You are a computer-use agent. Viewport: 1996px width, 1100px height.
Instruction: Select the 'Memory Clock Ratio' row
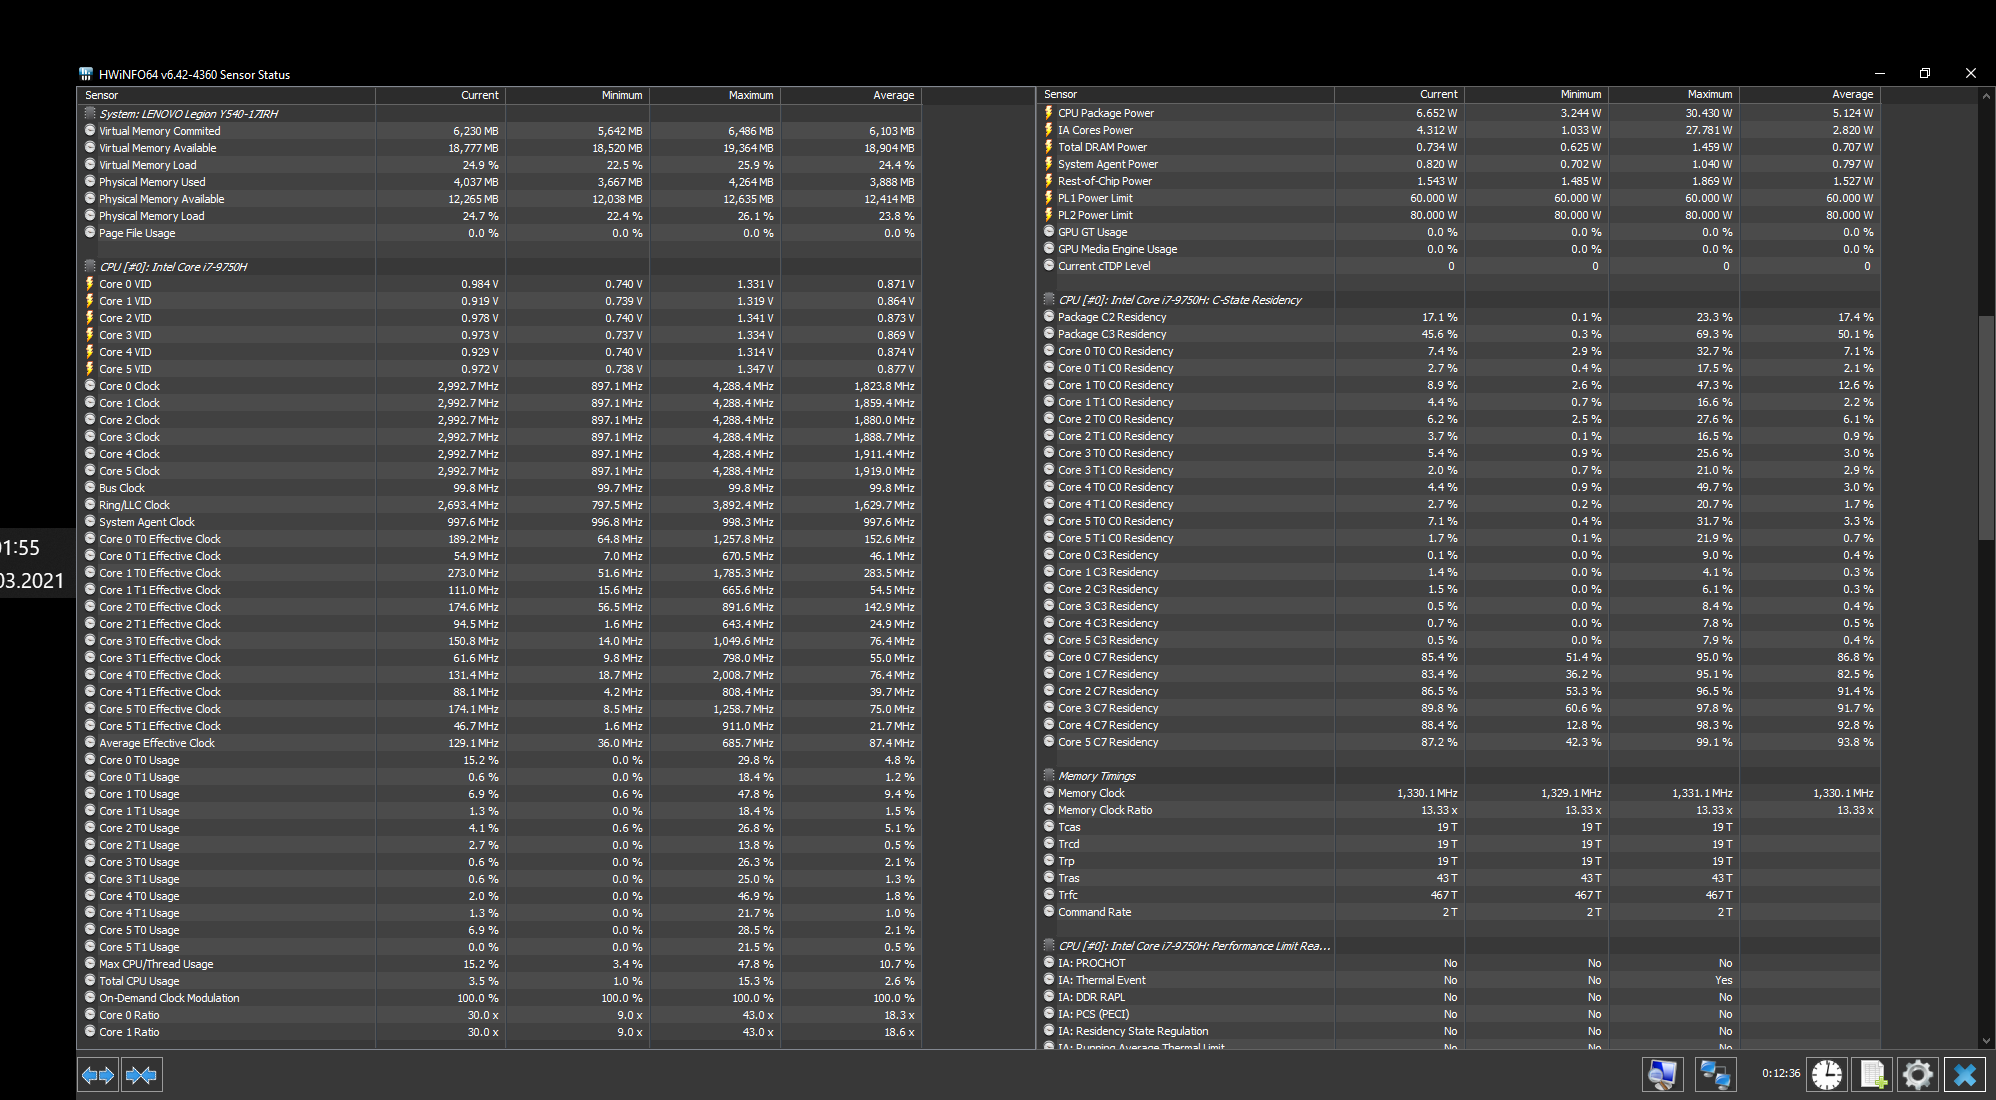click(1459, 810)
